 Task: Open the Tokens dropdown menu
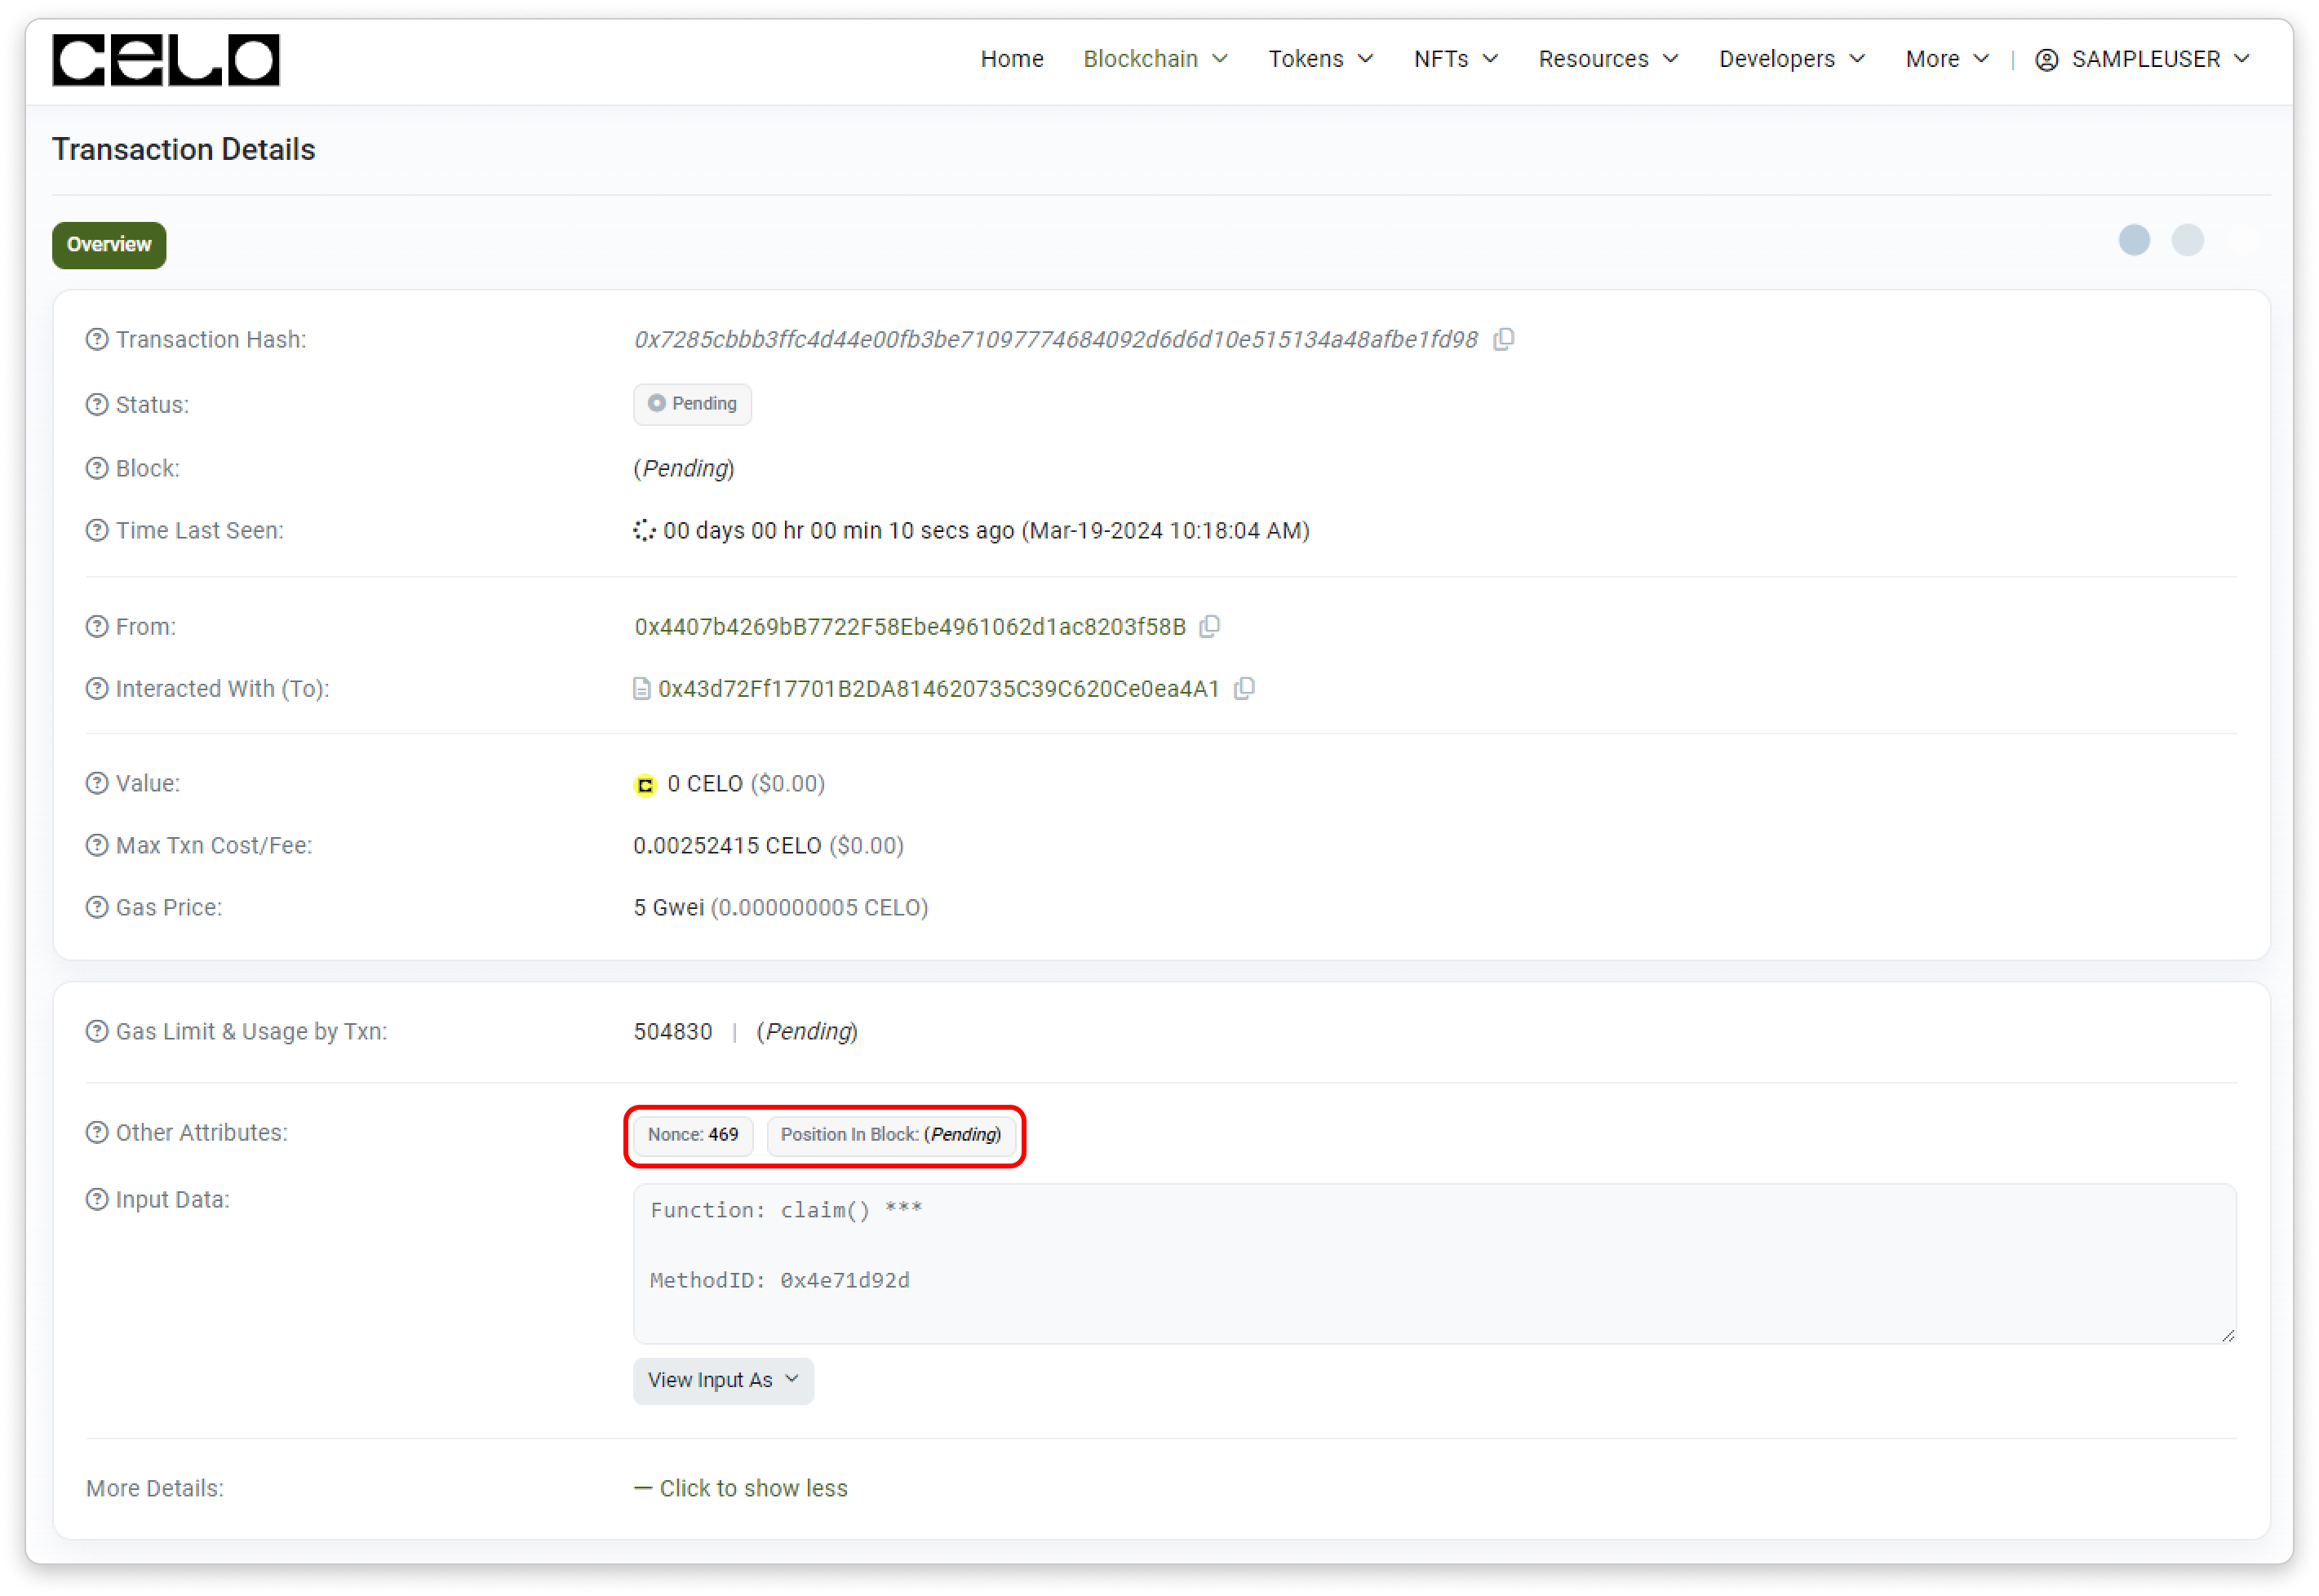(x=1320, y=59)
